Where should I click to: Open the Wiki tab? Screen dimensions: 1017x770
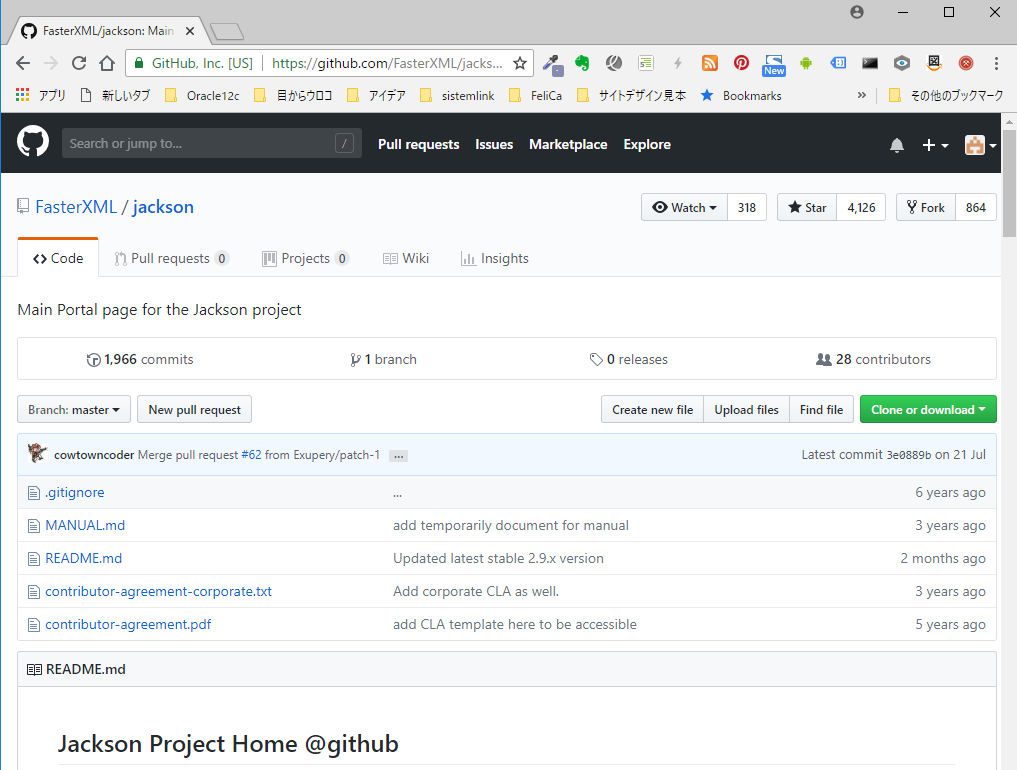click(x=406, y=258)
